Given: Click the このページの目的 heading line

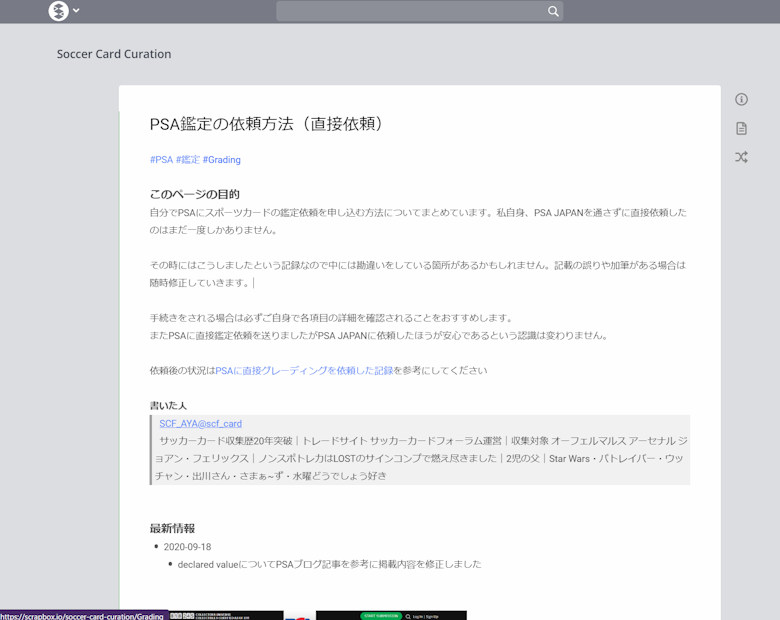Looking at the screenshot, I should pyautogui.click(x=195, y=194).
